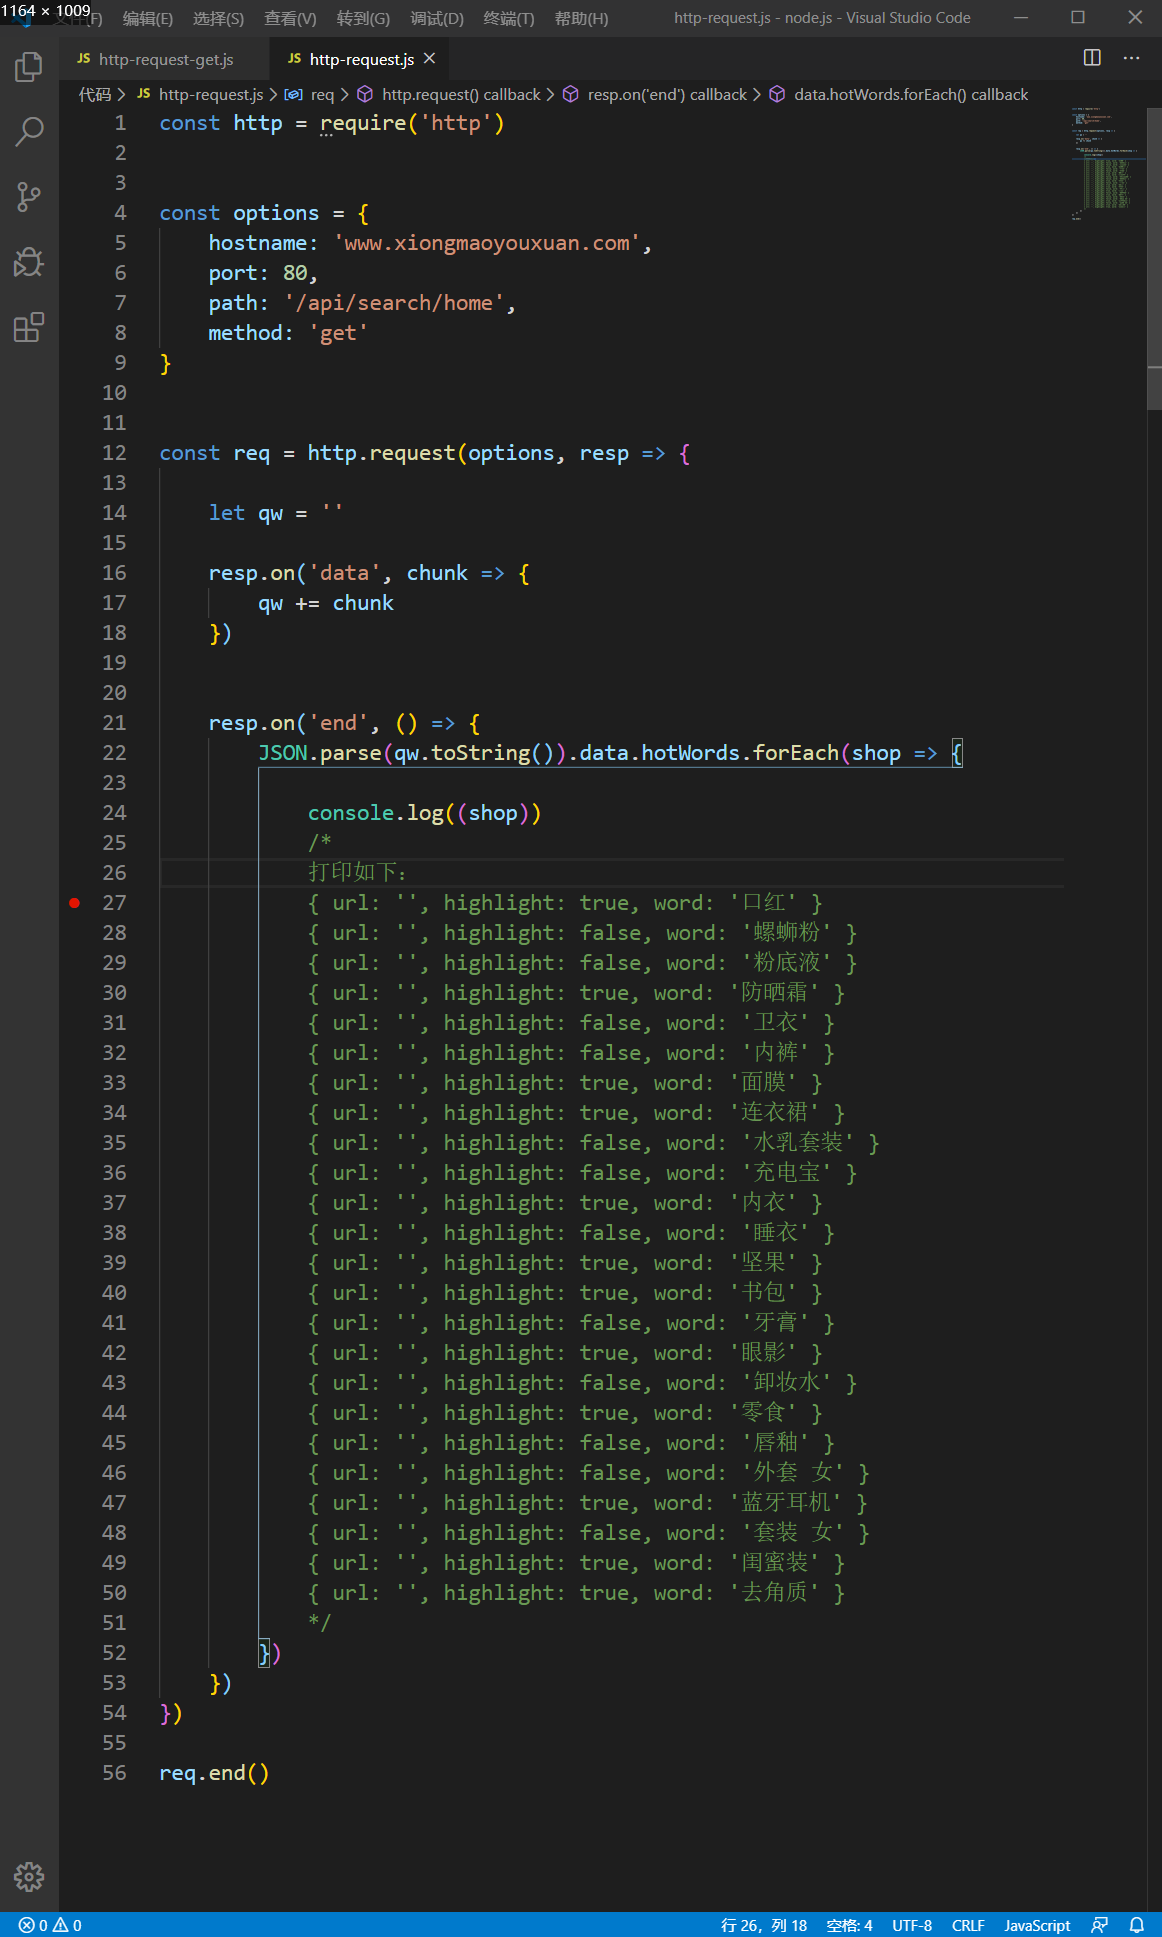The width and height of the screenshot is (1162, 1937).
Task: Expand the http-request.js breadcrumb
Action: pos(200,94)
